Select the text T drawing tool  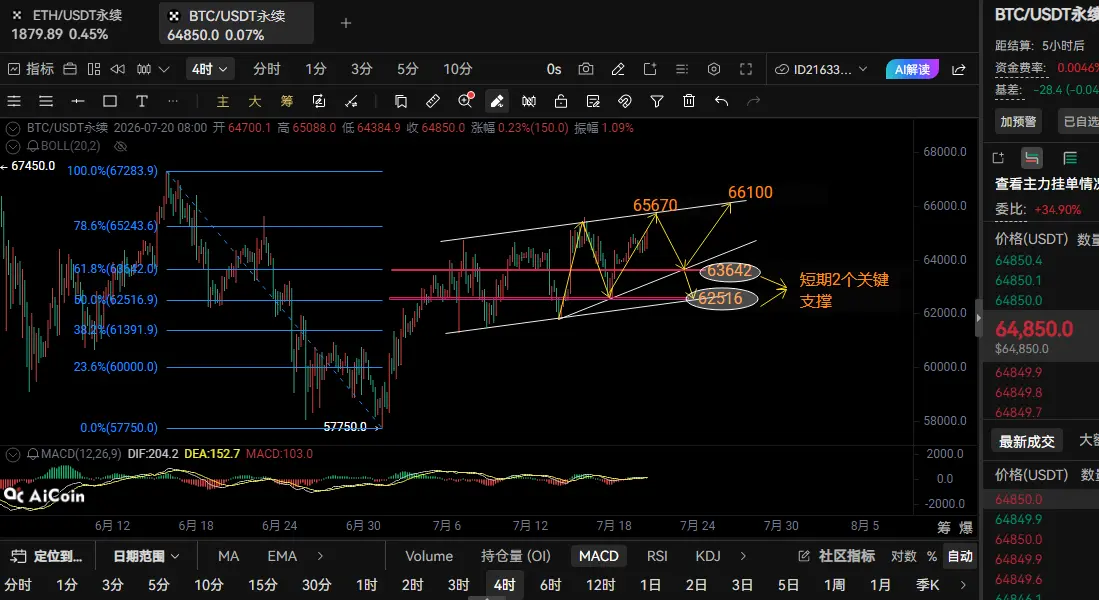pyautogui.click(x=142, y=102)
